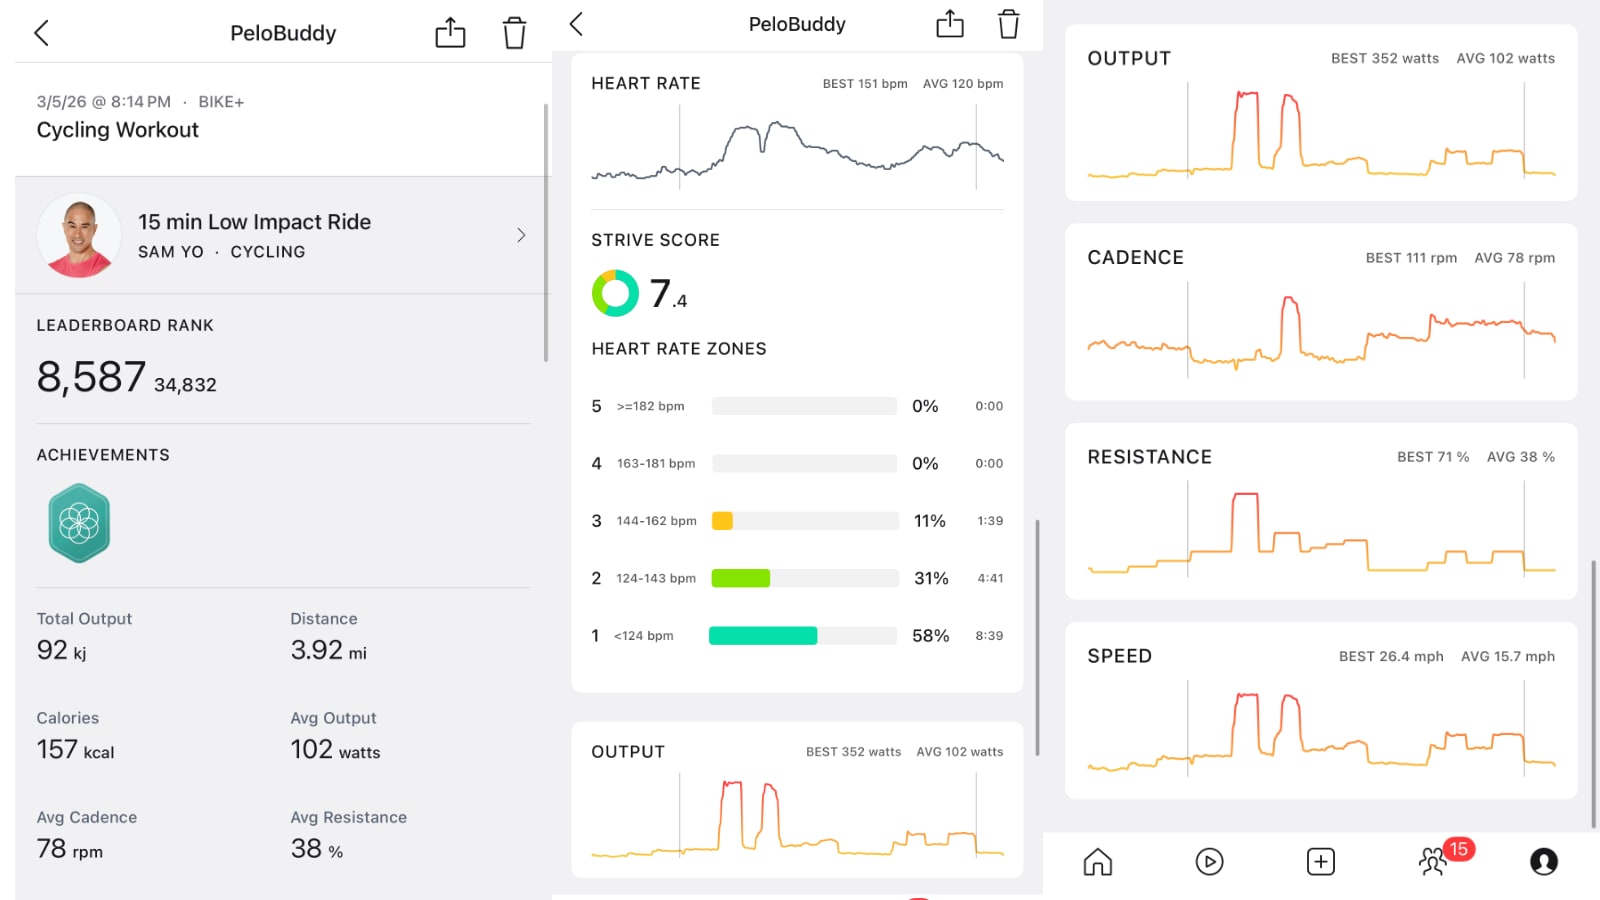Image resolution: width=1600 pixels, height=900 pixels.
Task: Tap the add plus icon in bottom bar
Action: (1320, 861)
